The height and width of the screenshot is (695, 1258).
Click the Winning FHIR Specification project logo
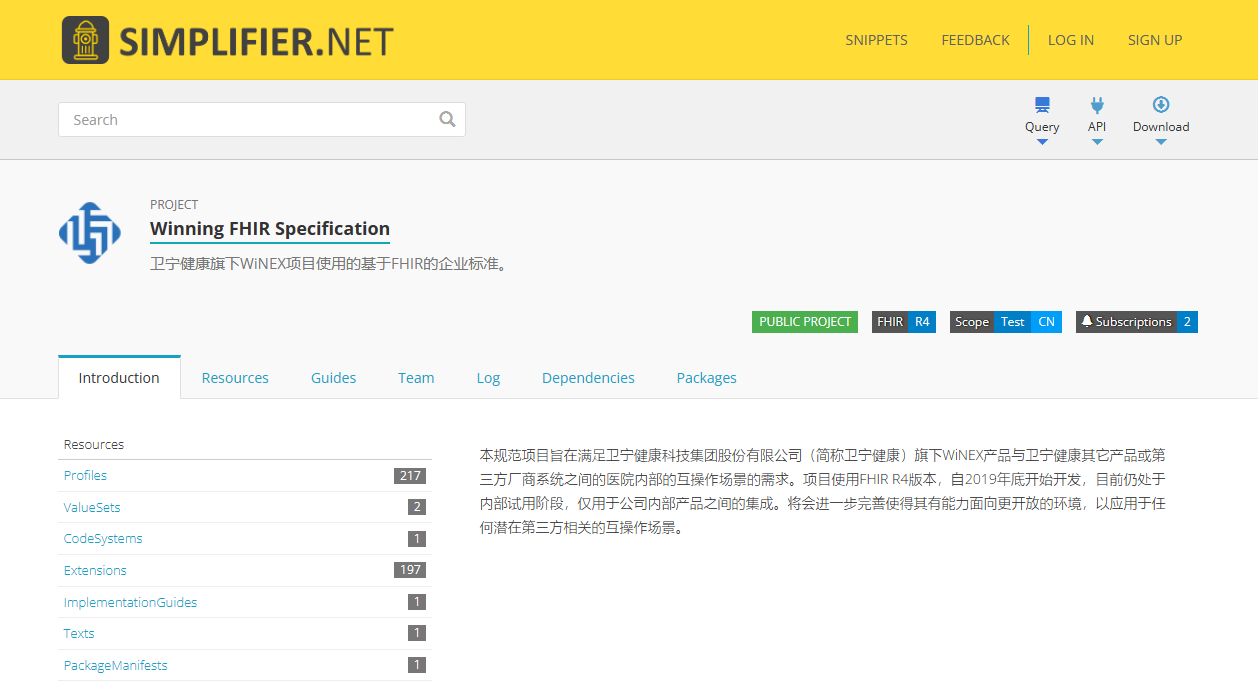[x=90, y=232]
